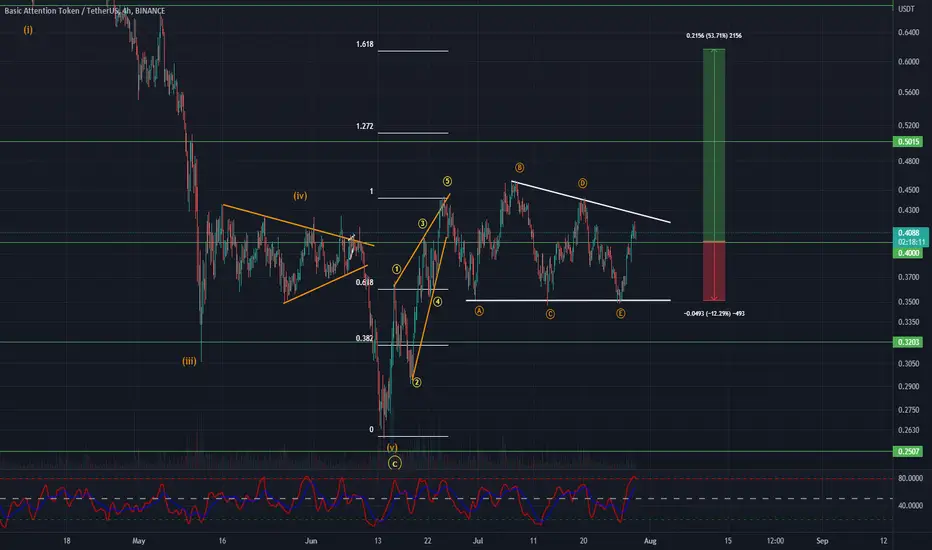The height and width of the screenshot is (550, 932).
Task: Select the yellow circled wave 3 label
Action: pos(423,224)
